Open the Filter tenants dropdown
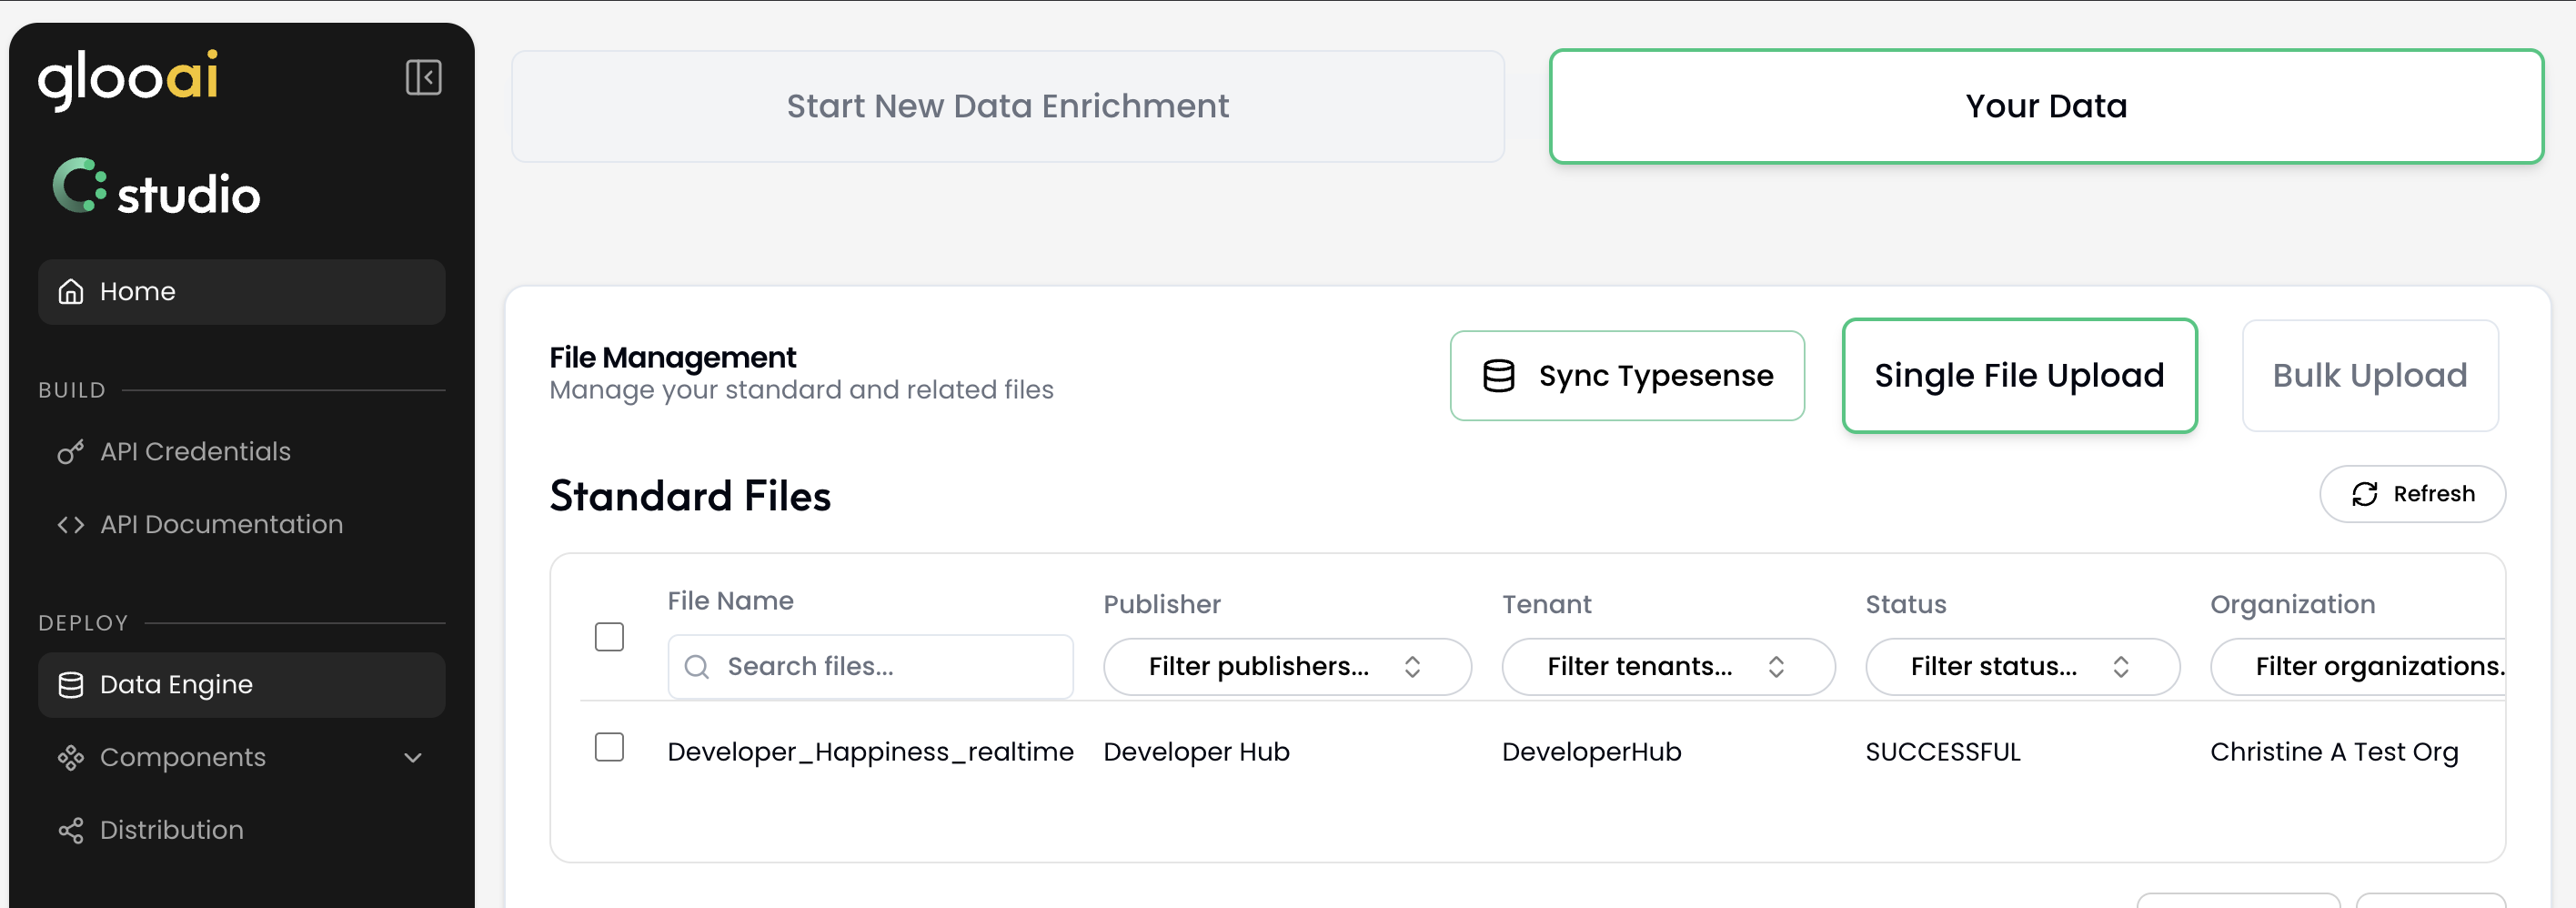Viewport: 2576px width, 908px height. coord(1667,667)
